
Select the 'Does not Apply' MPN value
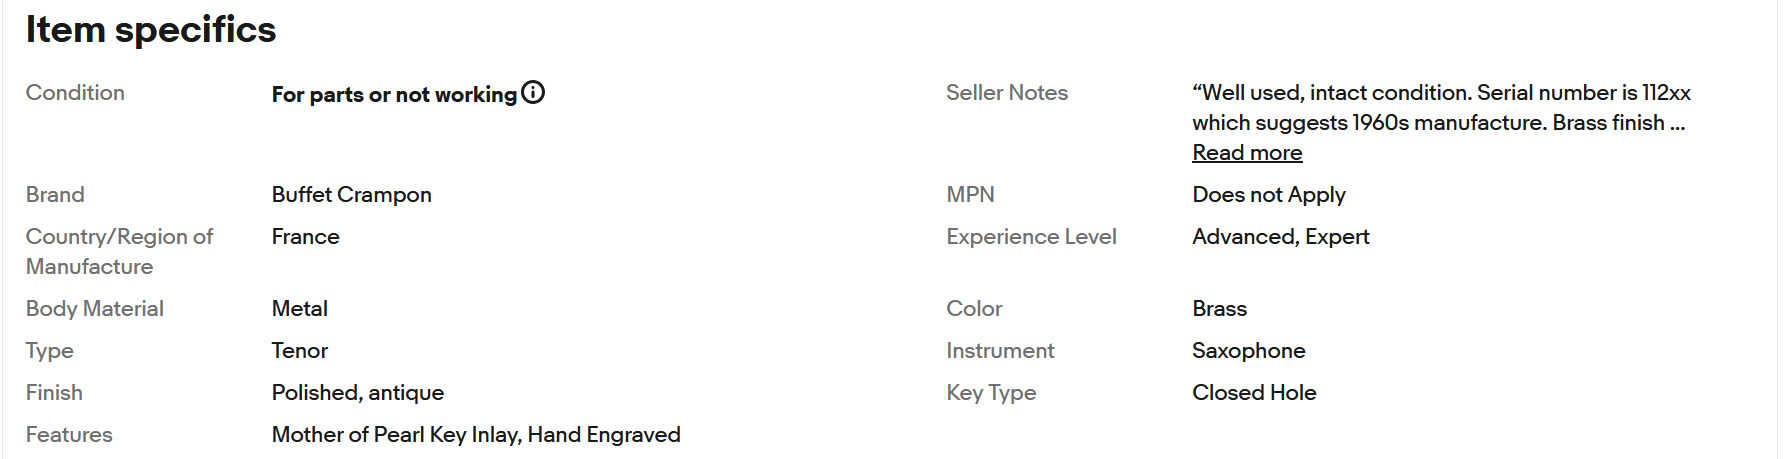[1269, 195]
